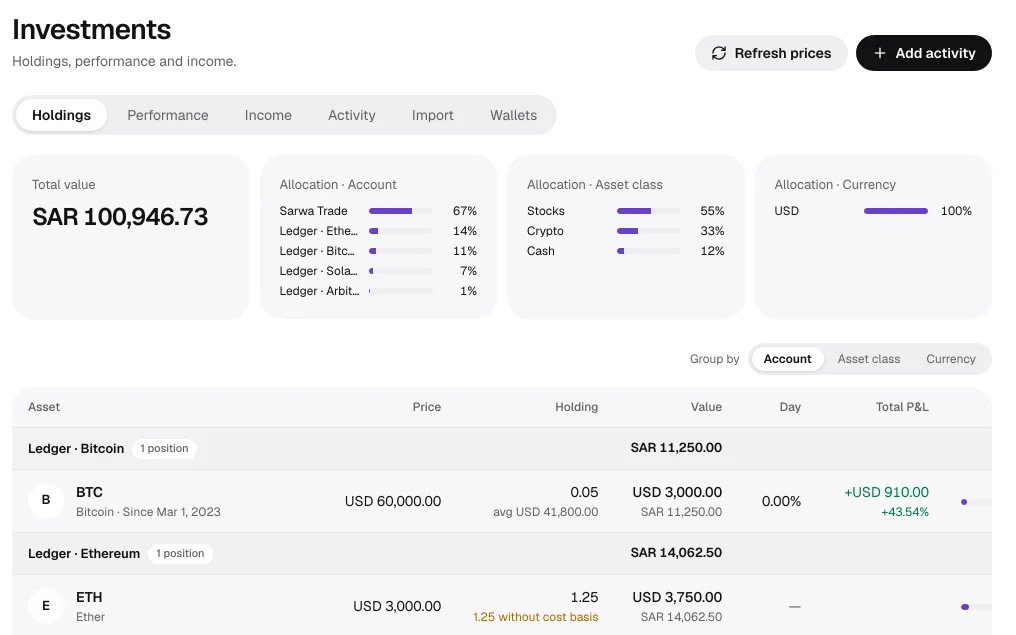Click the Total P&L column header

pos(902,407)
